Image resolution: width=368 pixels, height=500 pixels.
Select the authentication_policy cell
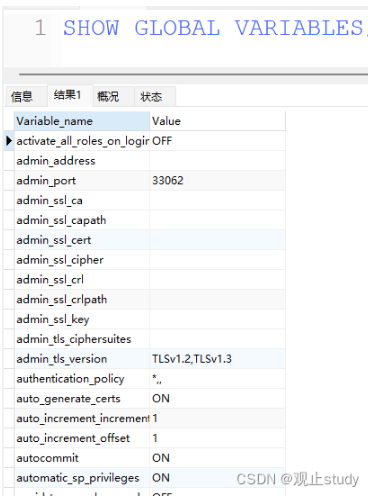(x=82, y=379)
